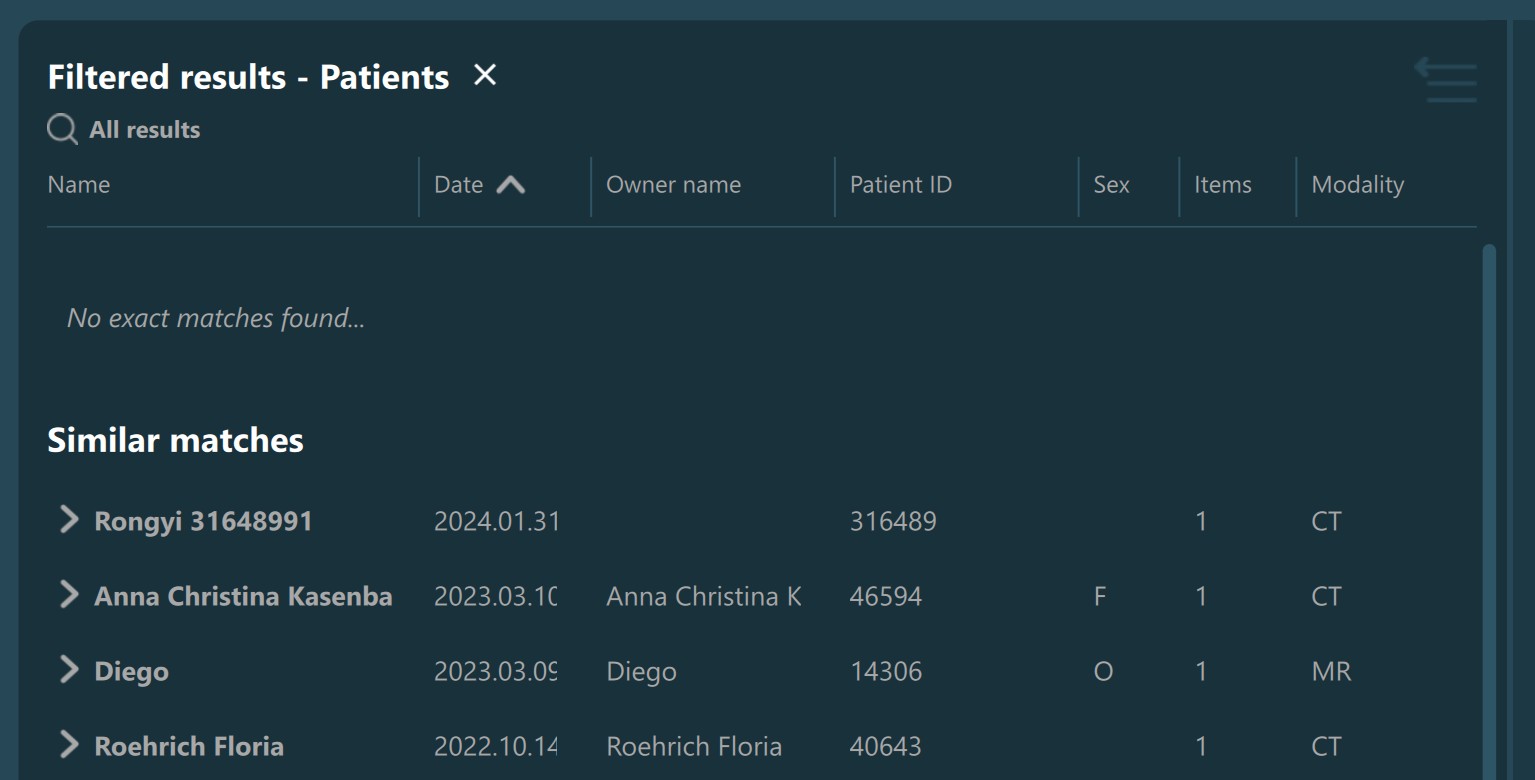Close the Filtered results panel with the X icon
The height and width of the screenshot is (780, 1535).
point(485,75)
